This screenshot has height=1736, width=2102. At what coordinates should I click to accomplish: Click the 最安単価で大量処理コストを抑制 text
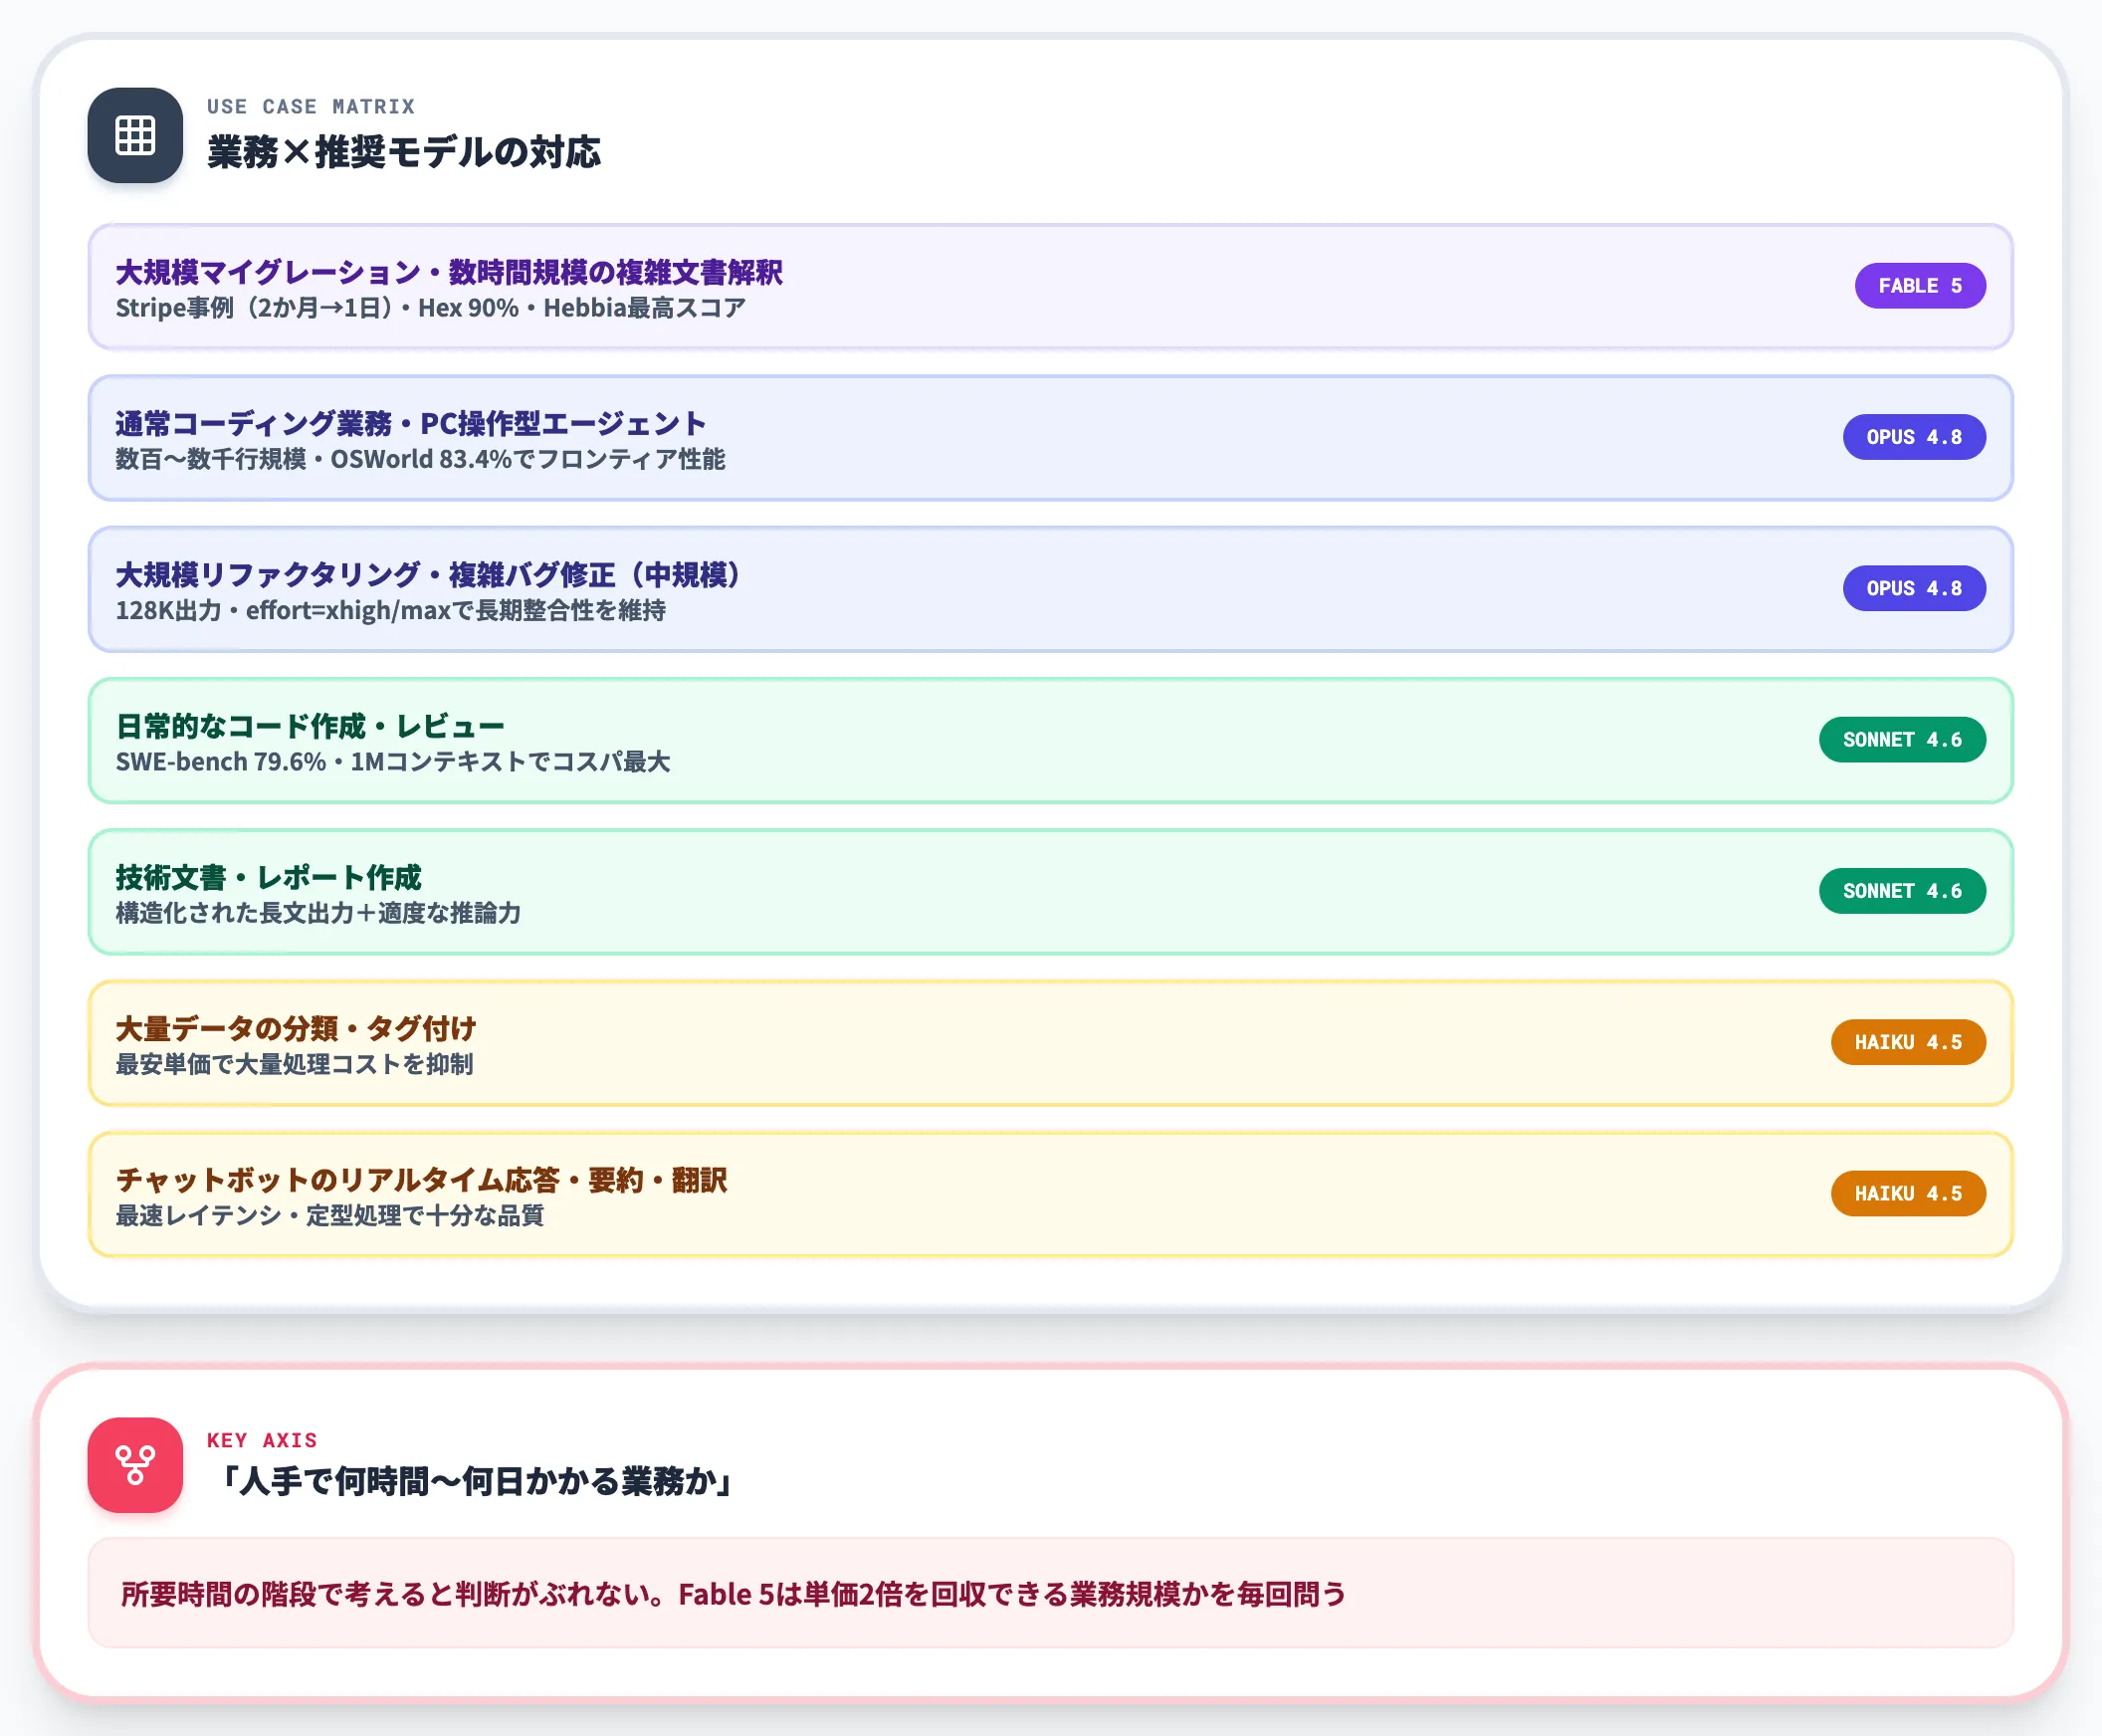(x=294, y=1064)
